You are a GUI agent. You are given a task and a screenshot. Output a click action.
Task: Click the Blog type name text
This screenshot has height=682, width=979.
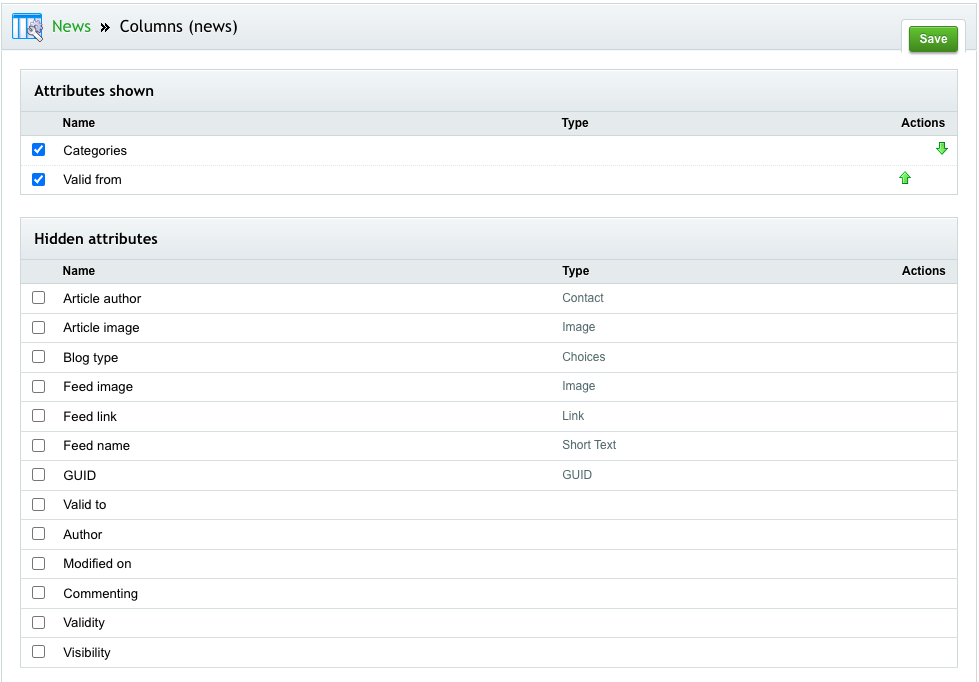91,358
